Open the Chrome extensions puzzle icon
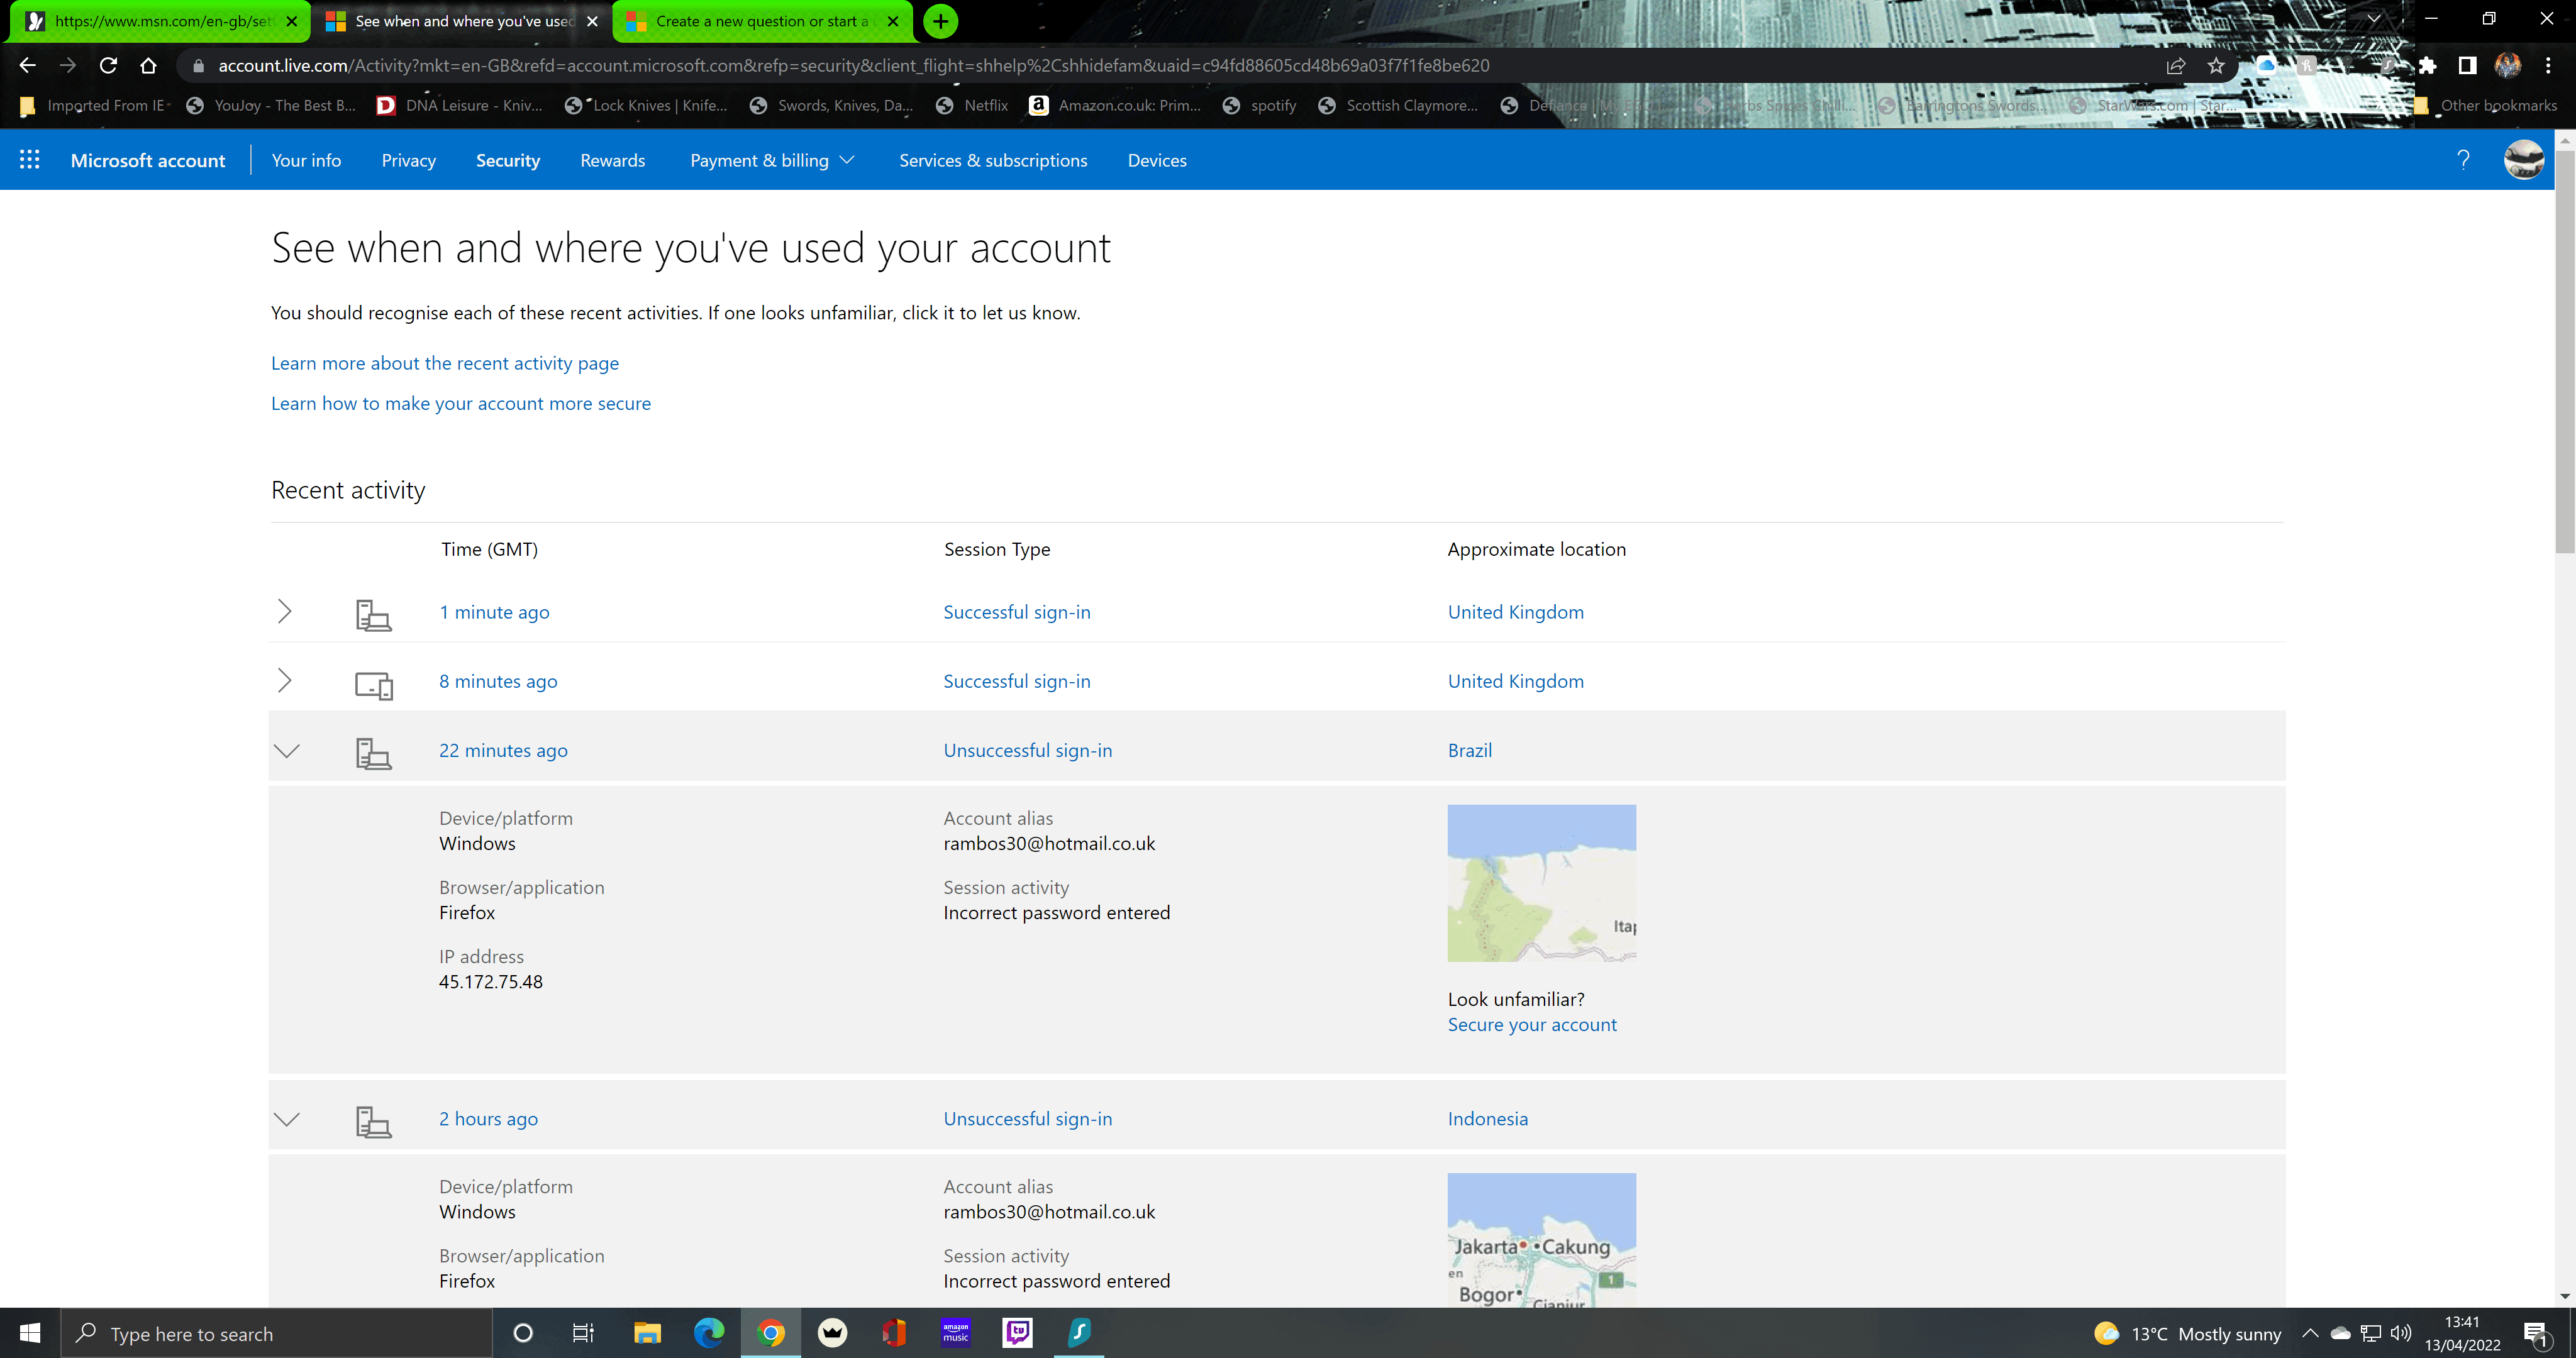This screenshot has height=1358, width=2576. (x=2427, y=66)
